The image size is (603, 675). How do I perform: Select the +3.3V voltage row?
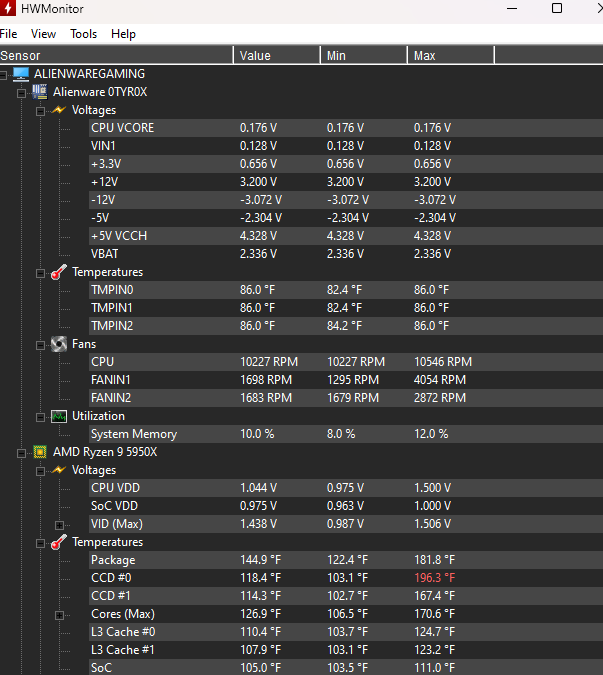[346, 164]
